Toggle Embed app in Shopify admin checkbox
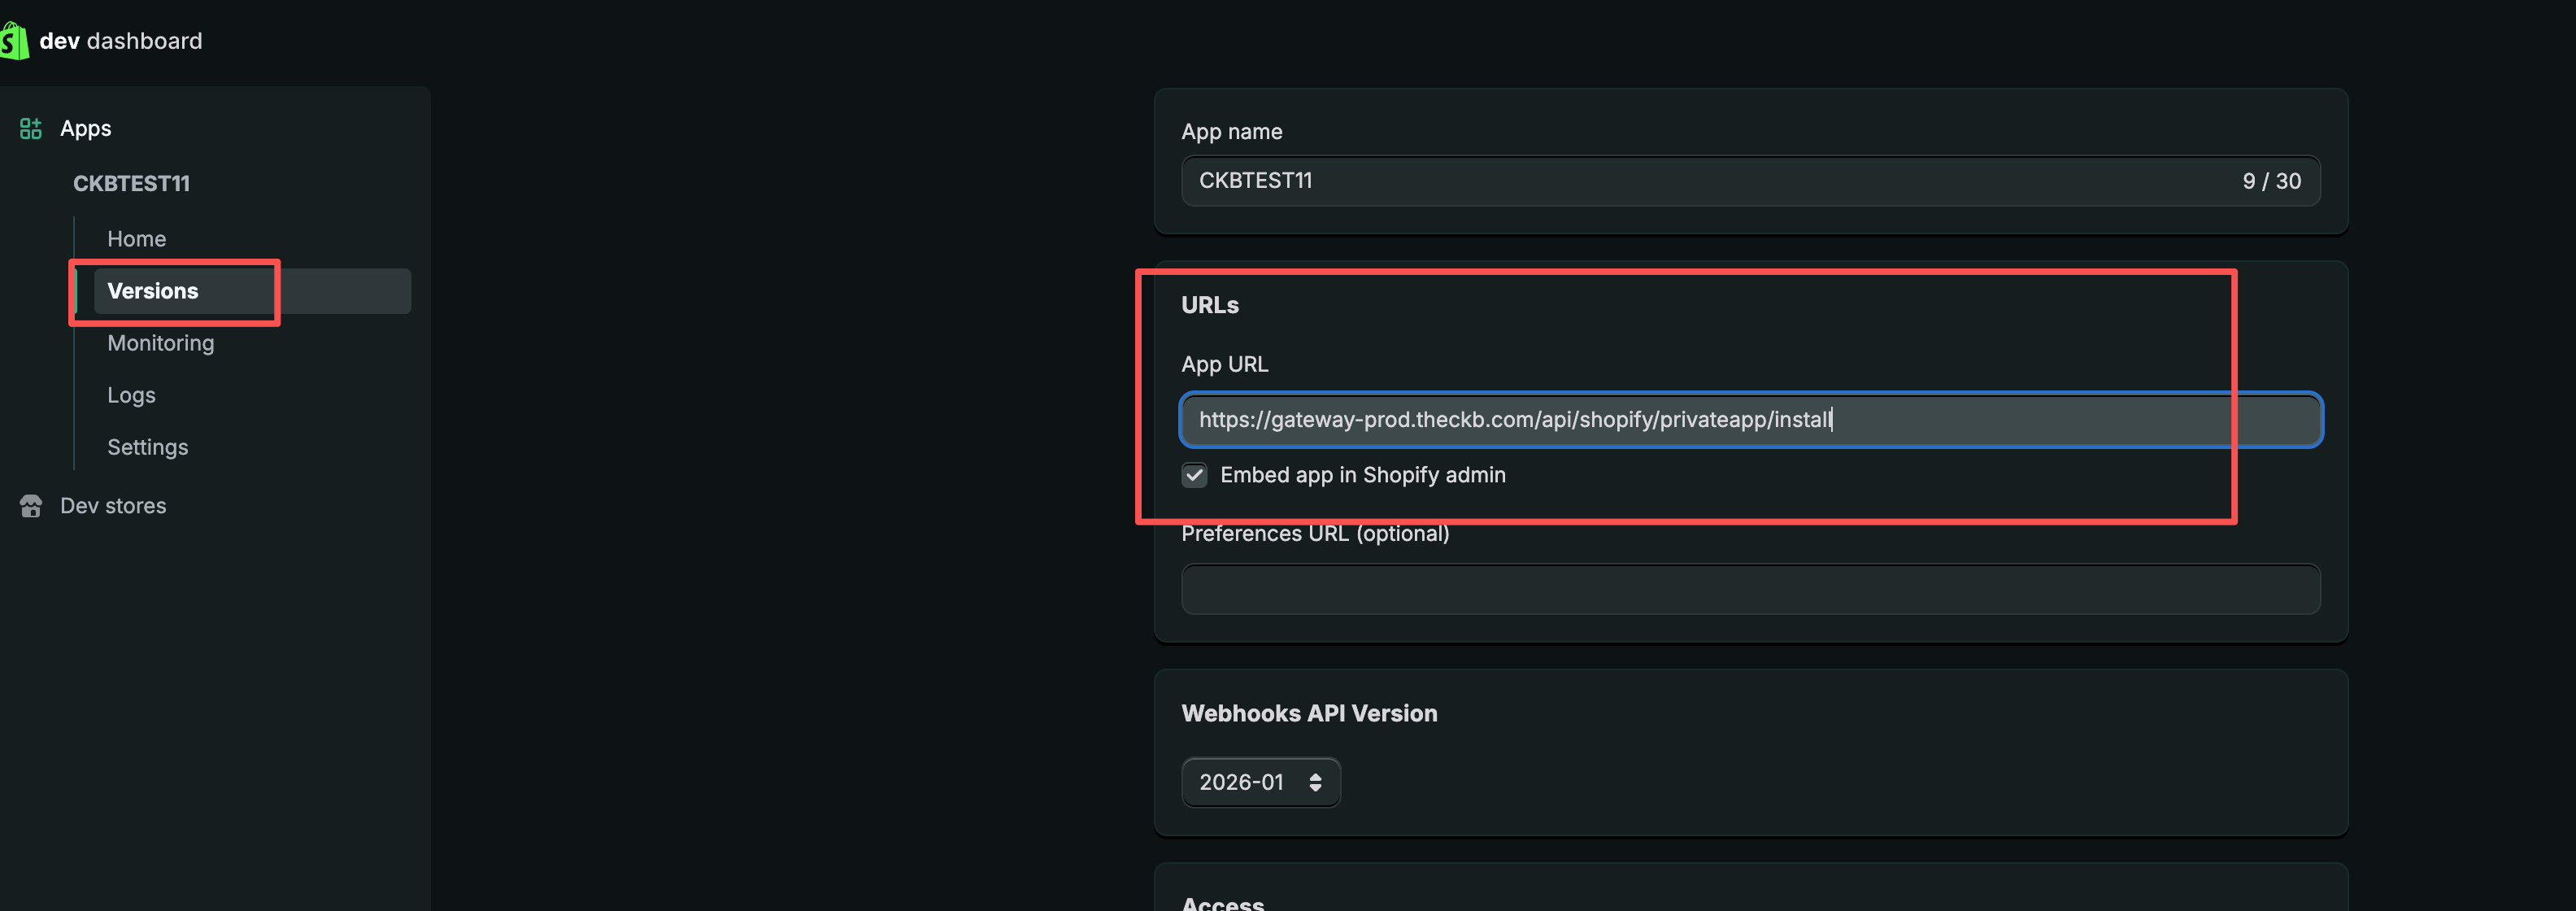Viewport: 2576px width, 911px height. click(x=1194, y=475)
